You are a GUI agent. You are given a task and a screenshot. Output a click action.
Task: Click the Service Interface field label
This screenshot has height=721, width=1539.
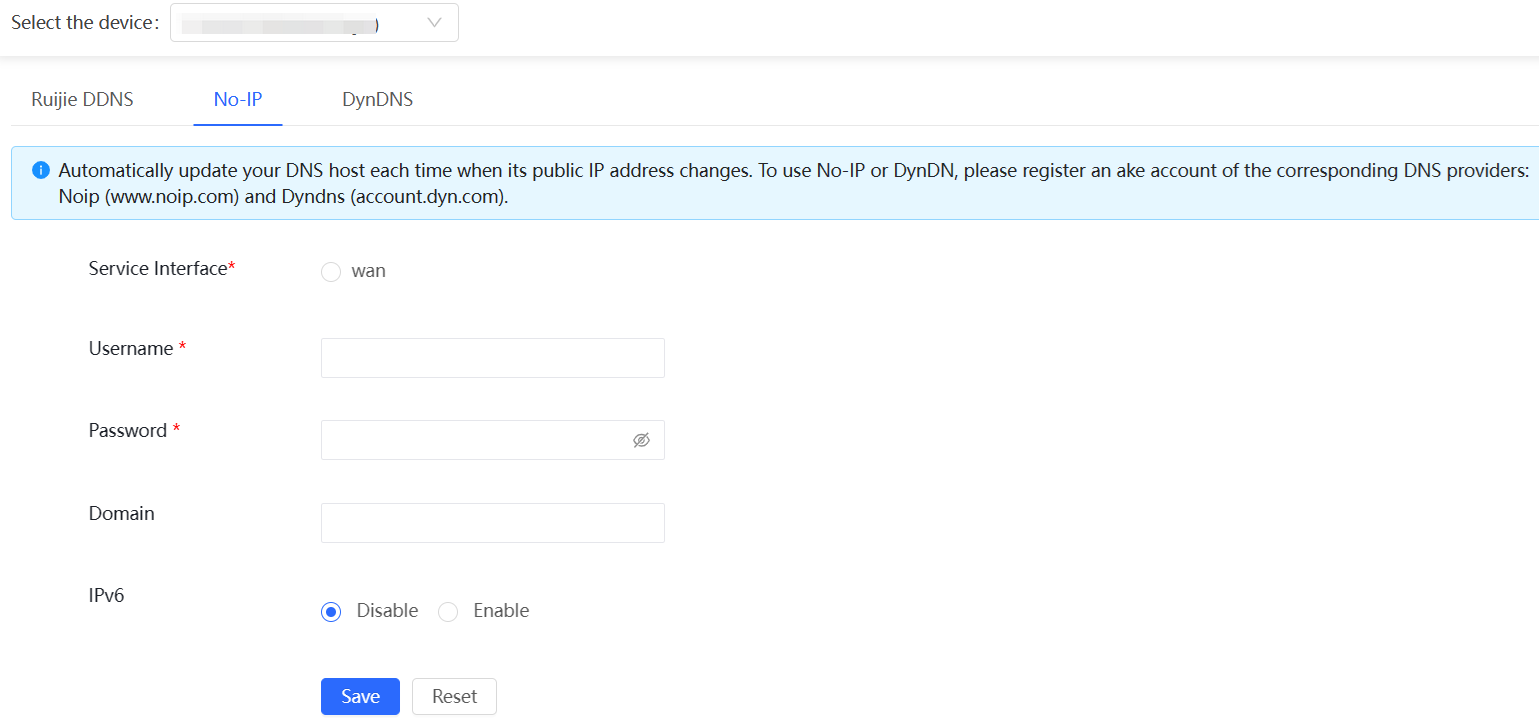158,268
